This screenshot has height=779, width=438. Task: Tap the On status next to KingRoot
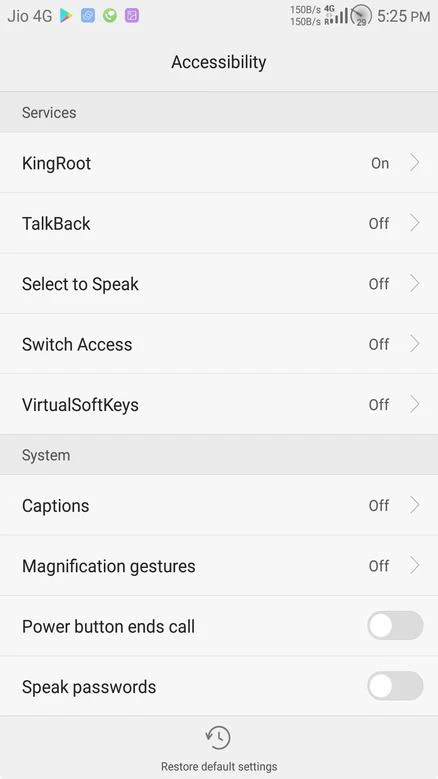380,163
